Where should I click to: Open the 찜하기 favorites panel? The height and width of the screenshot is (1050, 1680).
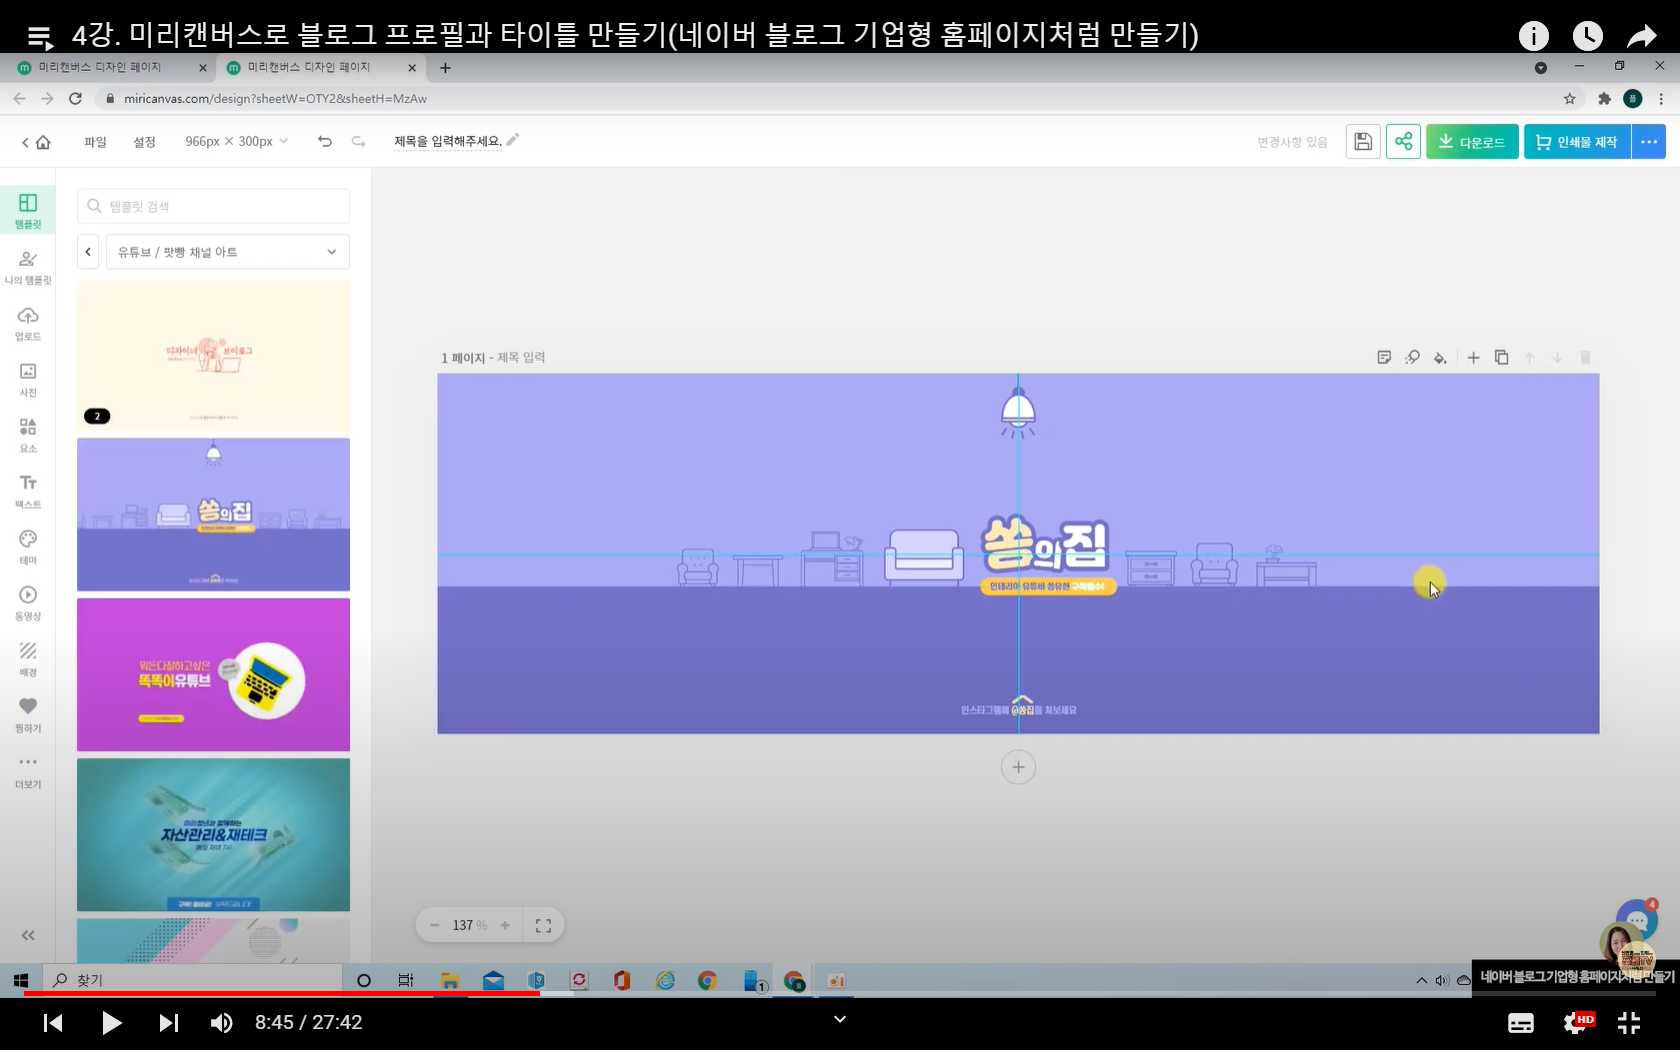[28, 715]
